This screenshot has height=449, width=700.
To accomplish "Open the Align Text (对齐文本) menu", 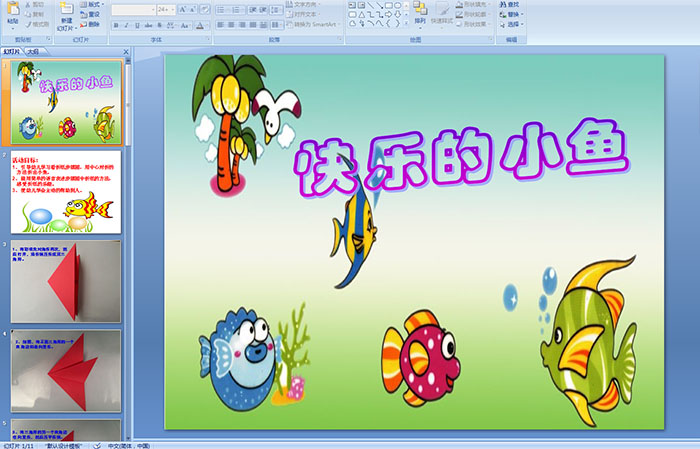I will point(303,14).
